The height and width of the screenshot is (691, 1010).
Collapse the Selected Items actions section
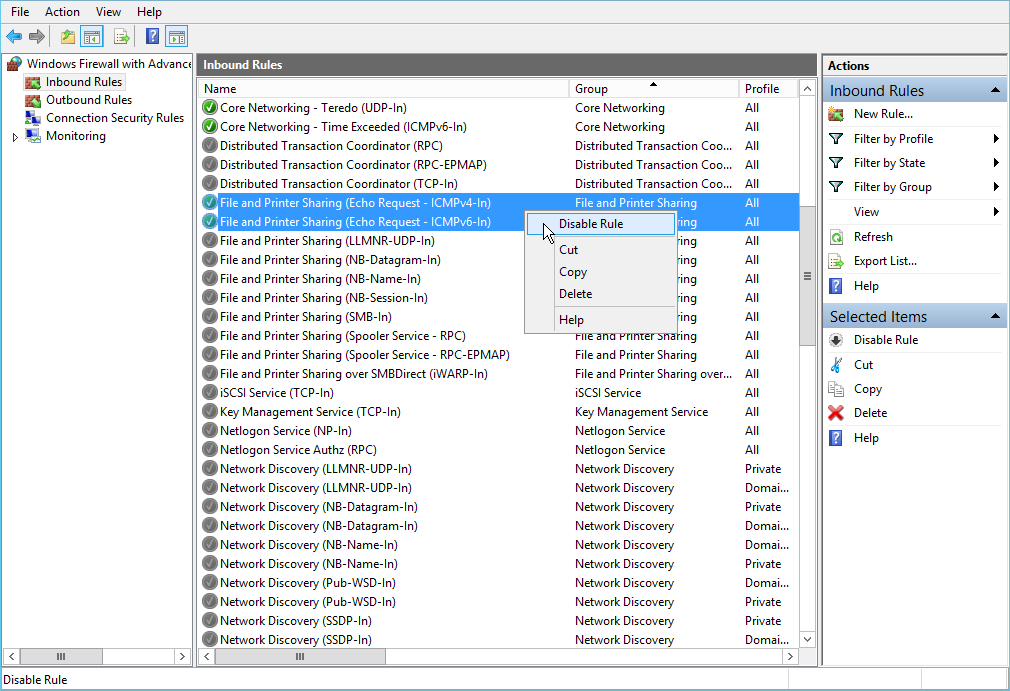click(x=995, y=316)
